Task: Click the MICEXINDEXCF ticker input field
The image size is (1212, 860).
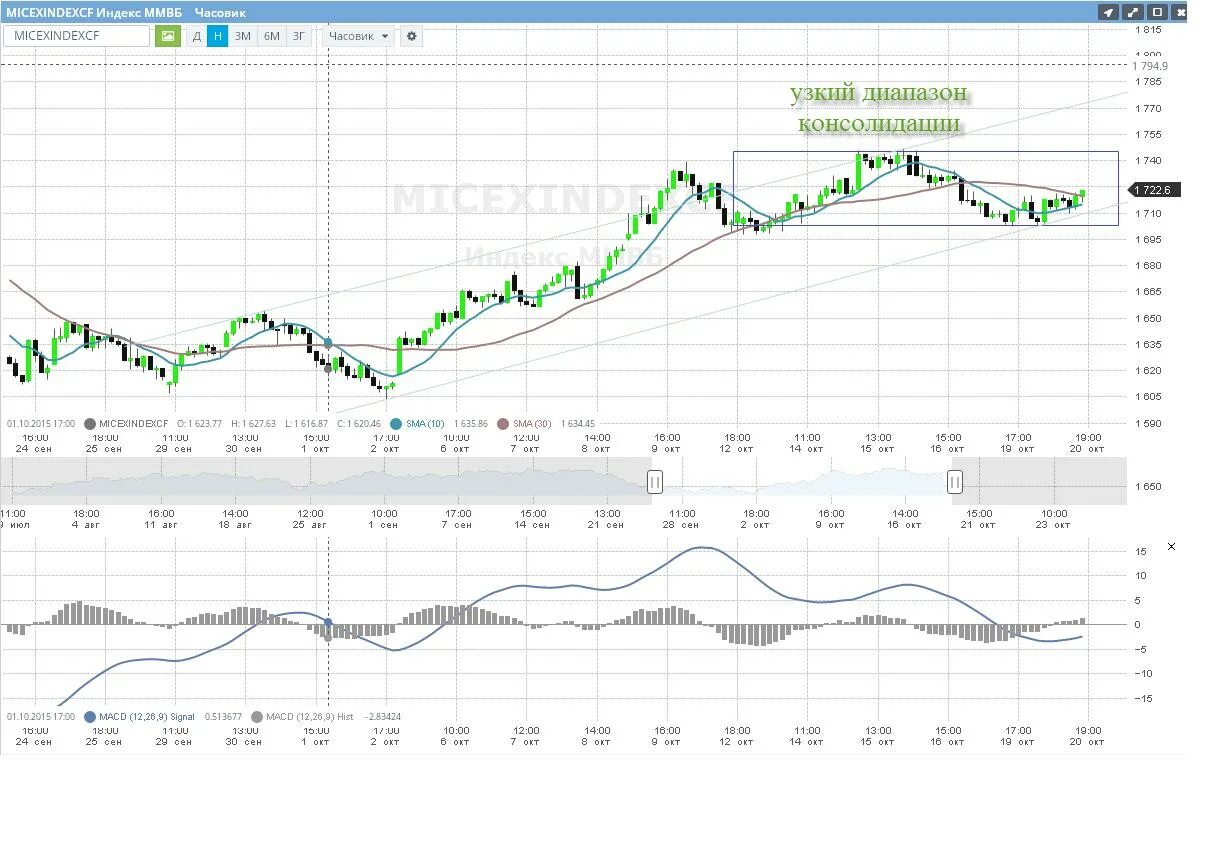Action: pos(77,36)
